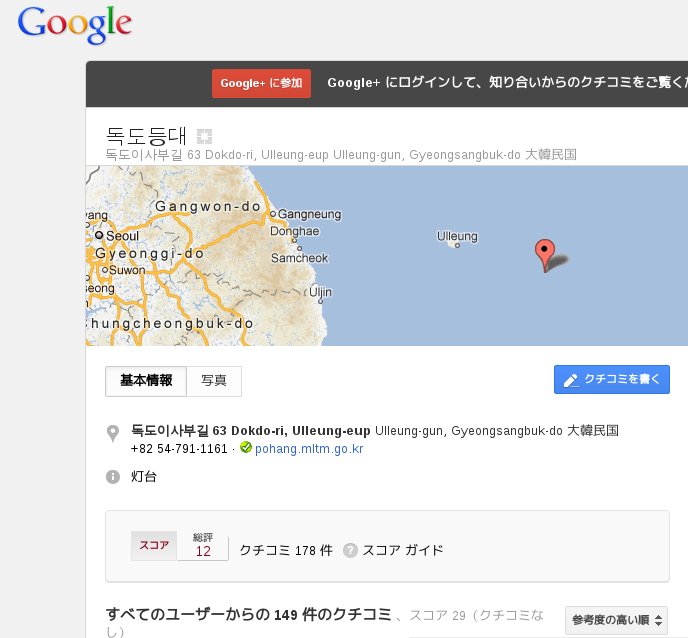This screenshot has width=688, height=638.
Task: Click the Gangwon-do region label on map
Action: click(x=208, y=206)
